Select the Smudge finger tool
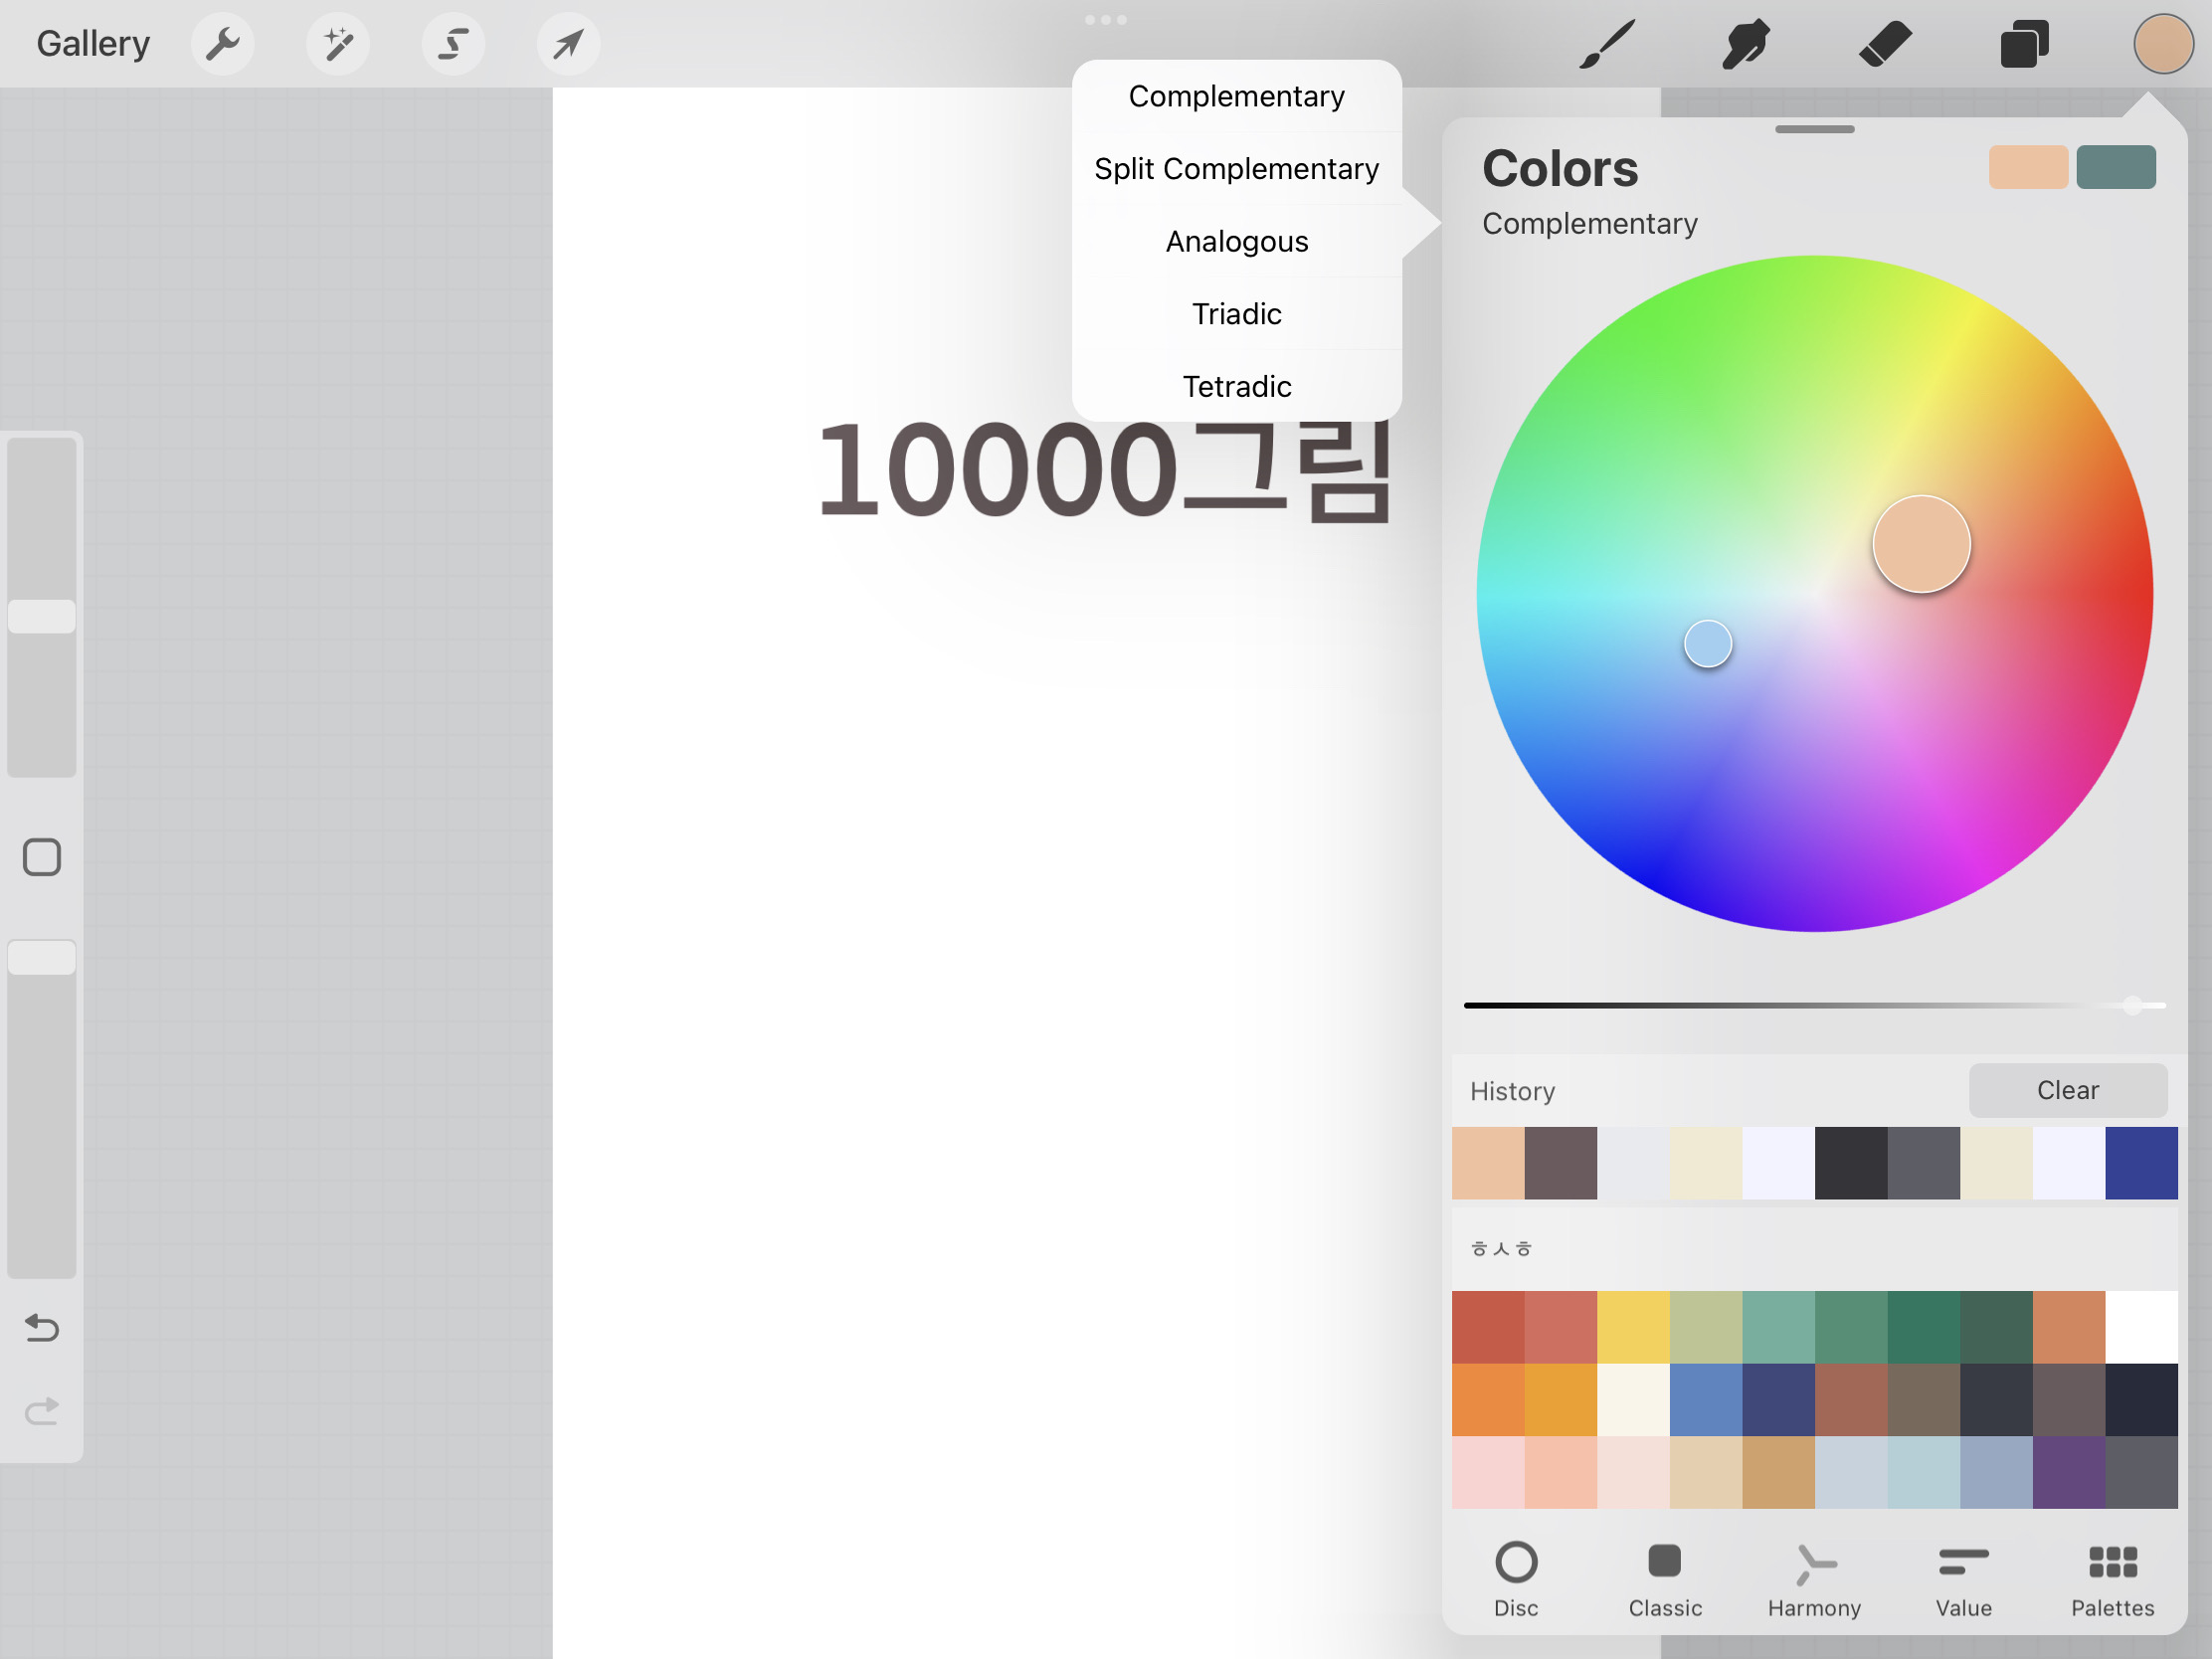Viewport: 2212px width, 1659px height. pos(1746,44)
